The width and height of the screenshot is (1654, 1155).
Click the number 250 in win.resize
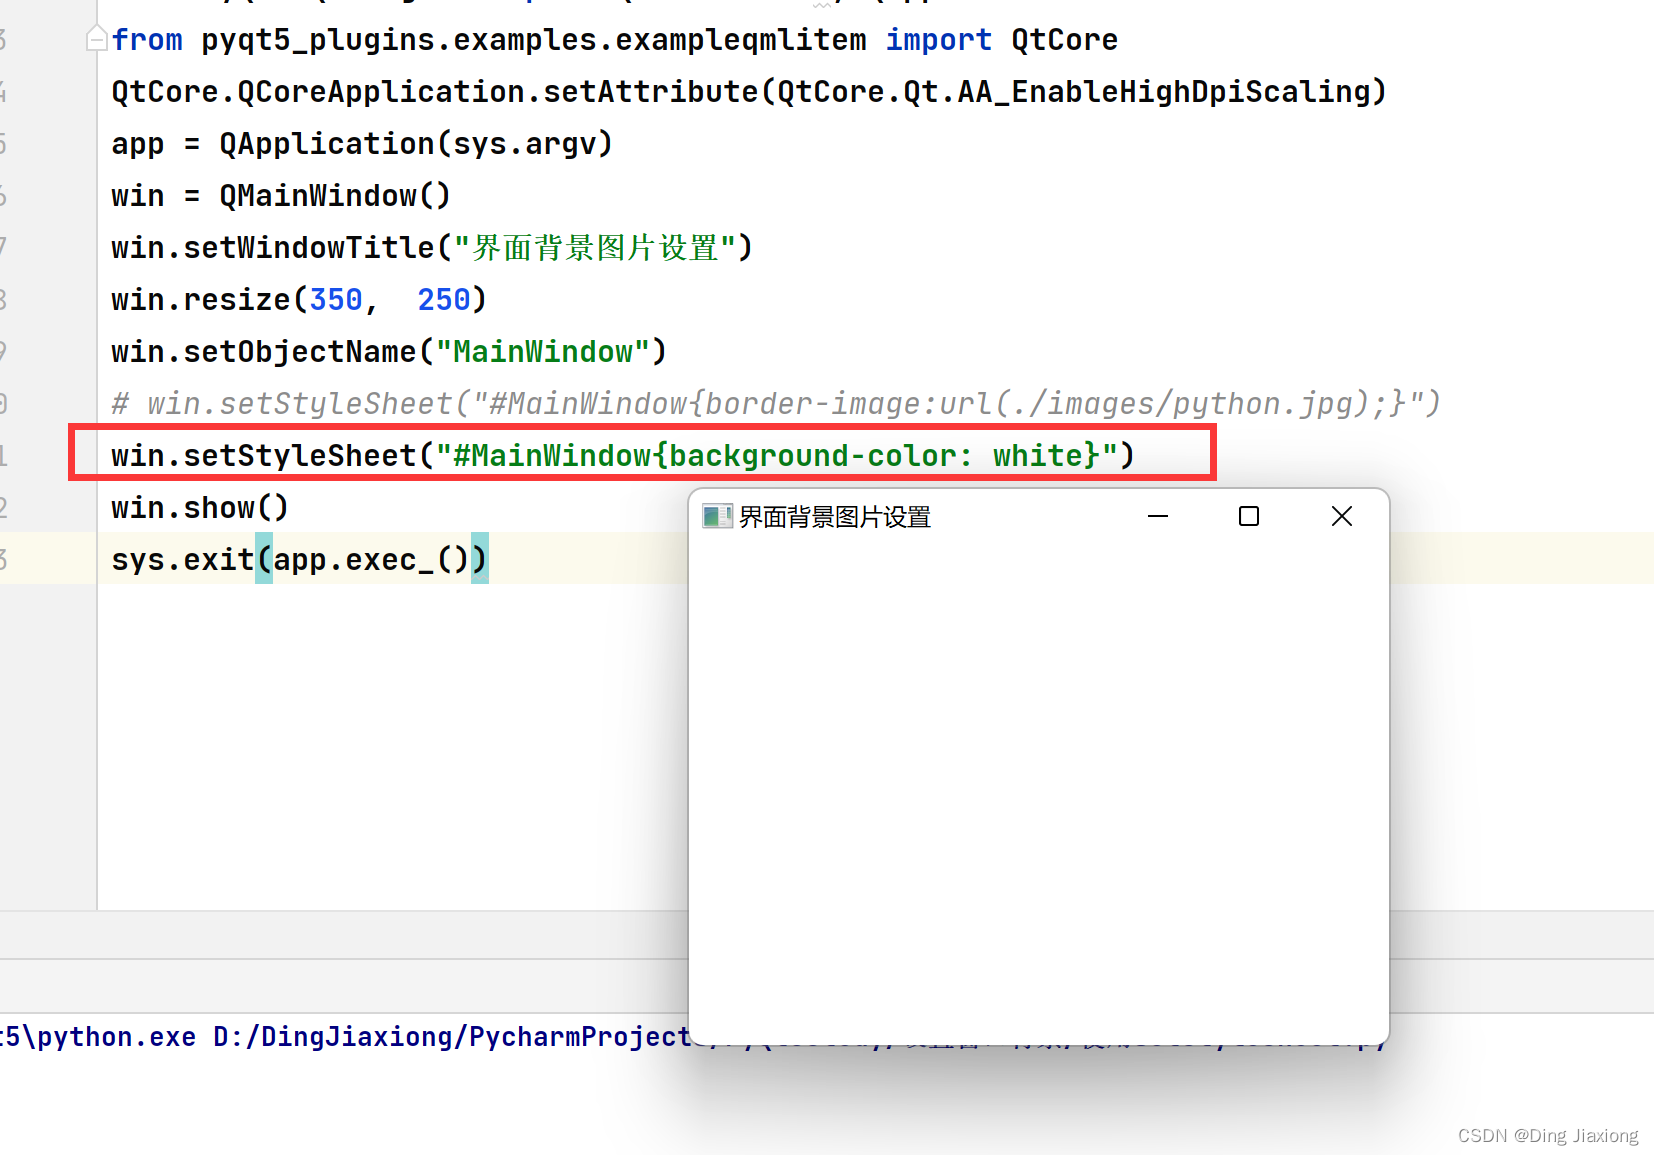pos(444,300)
